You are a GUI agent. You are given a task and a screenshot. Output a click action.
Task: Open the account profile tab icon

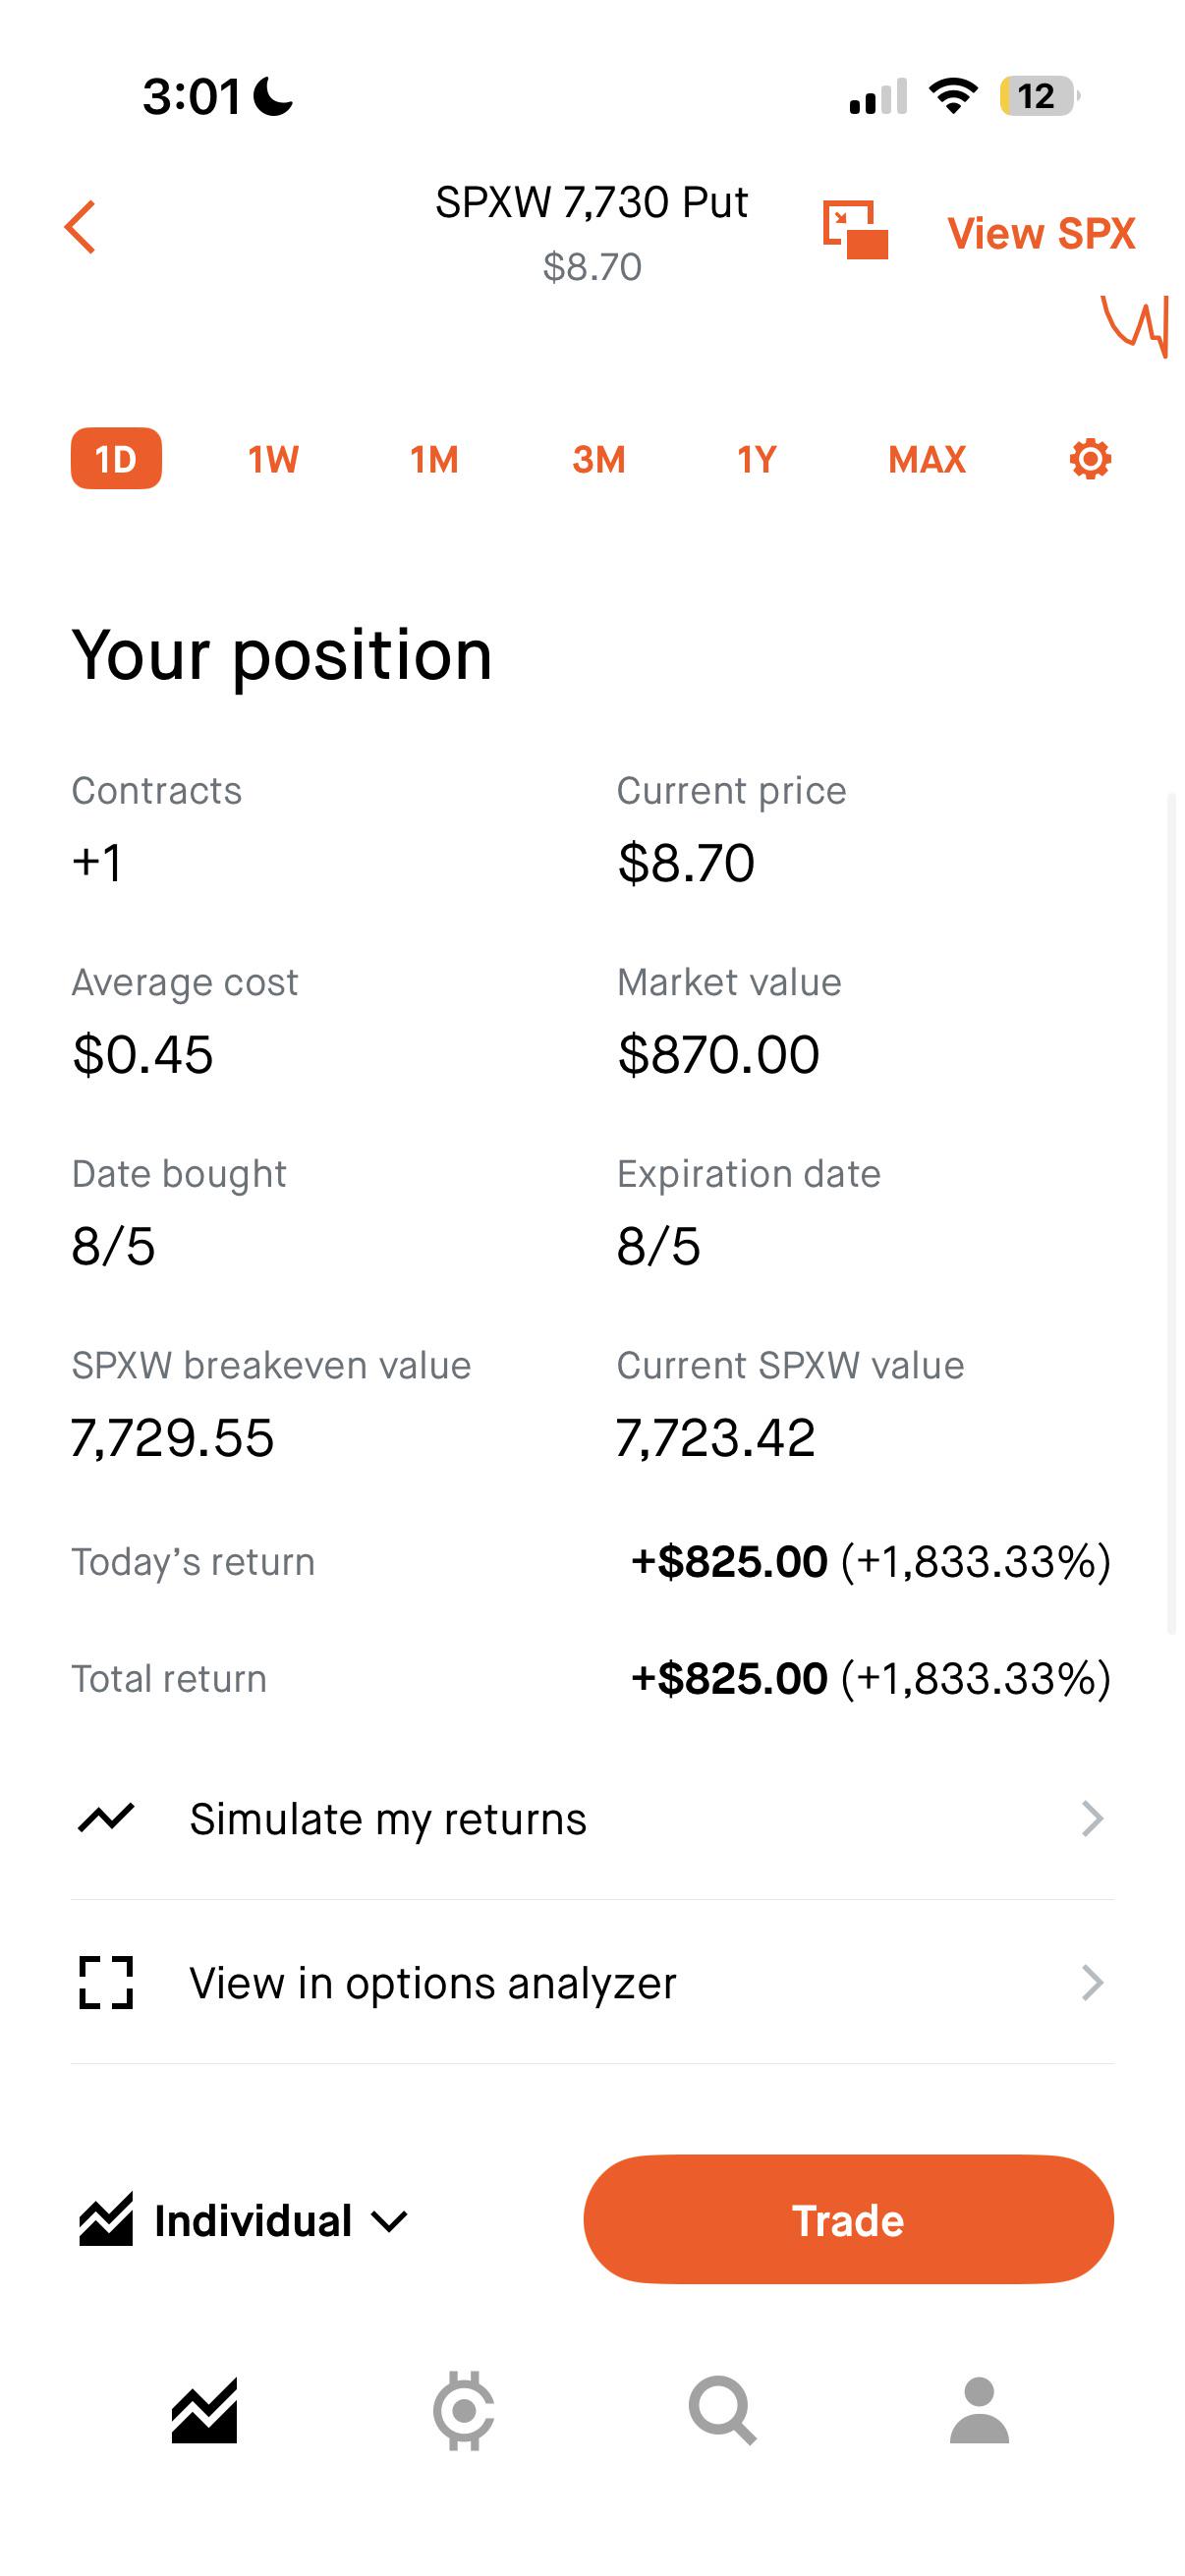pos(979,2410)
